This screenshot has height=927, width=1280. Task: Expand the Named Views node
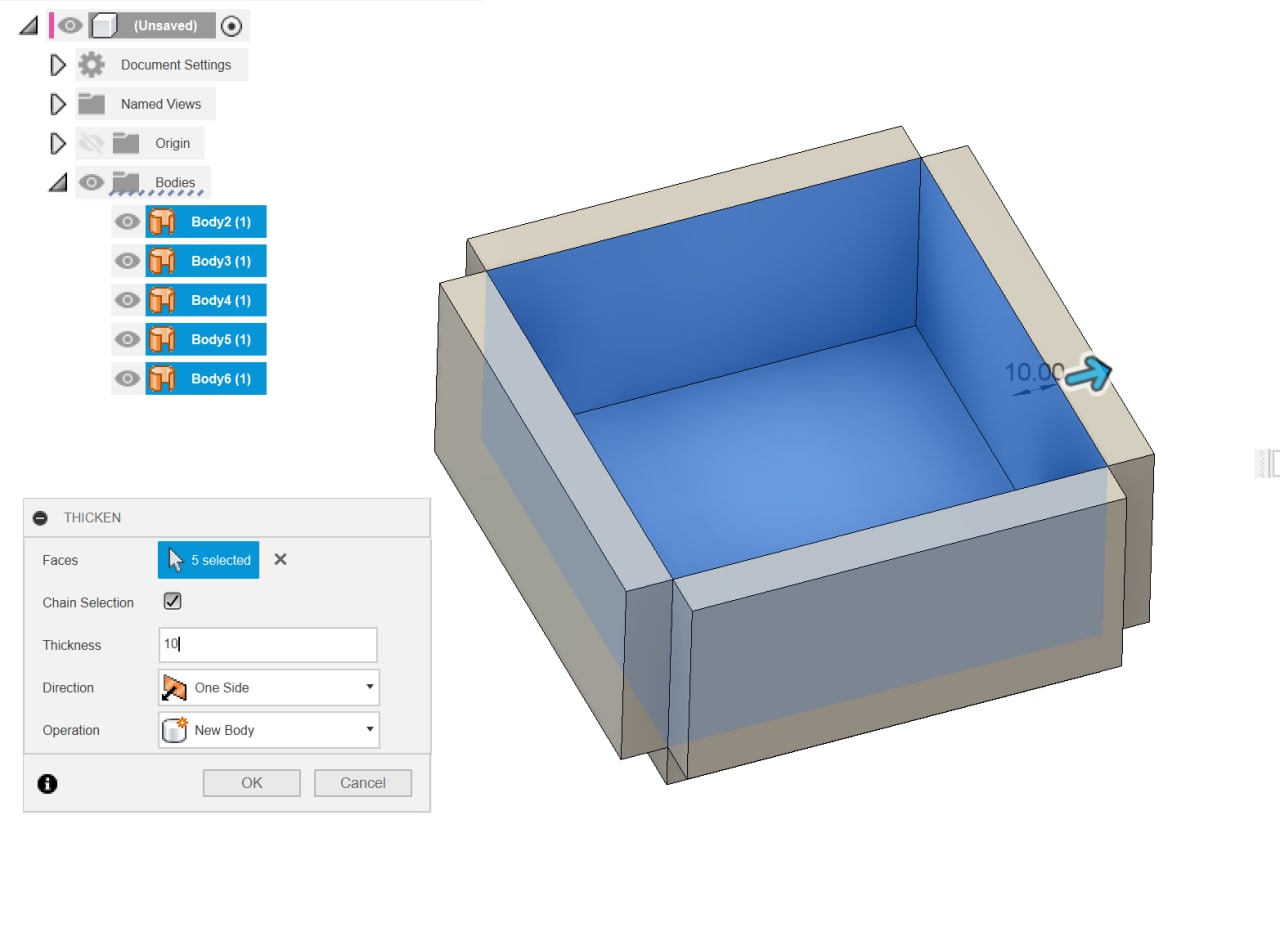coord(58,104)
